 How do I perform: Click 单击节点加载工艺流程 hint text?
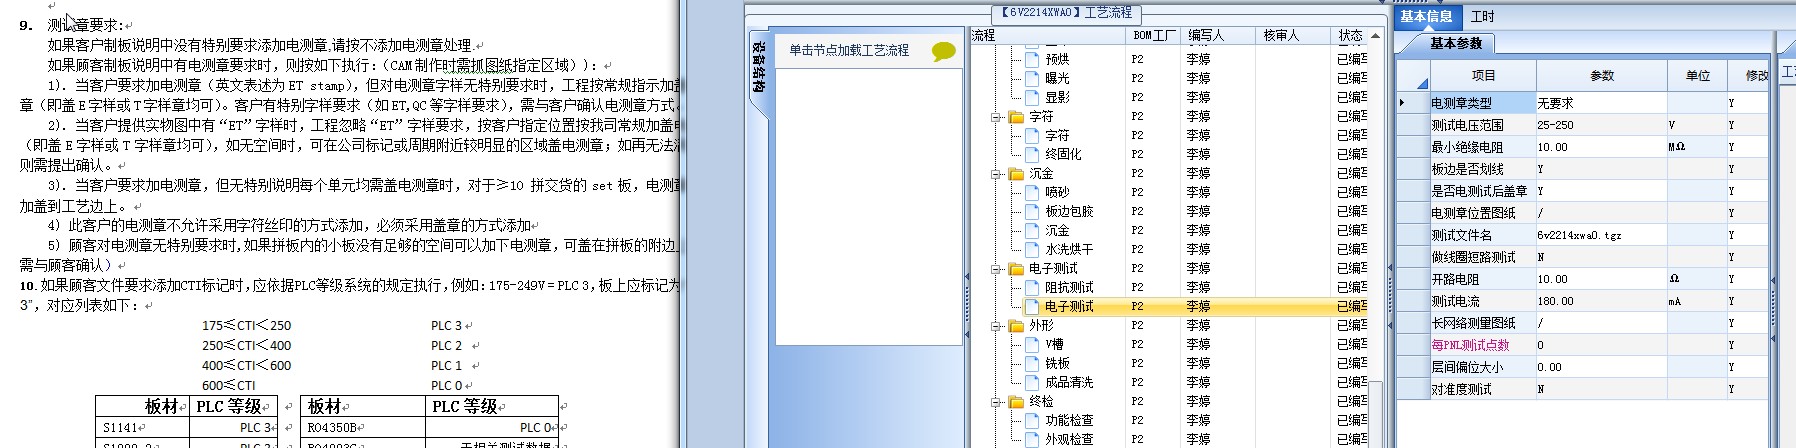point(849,50)
